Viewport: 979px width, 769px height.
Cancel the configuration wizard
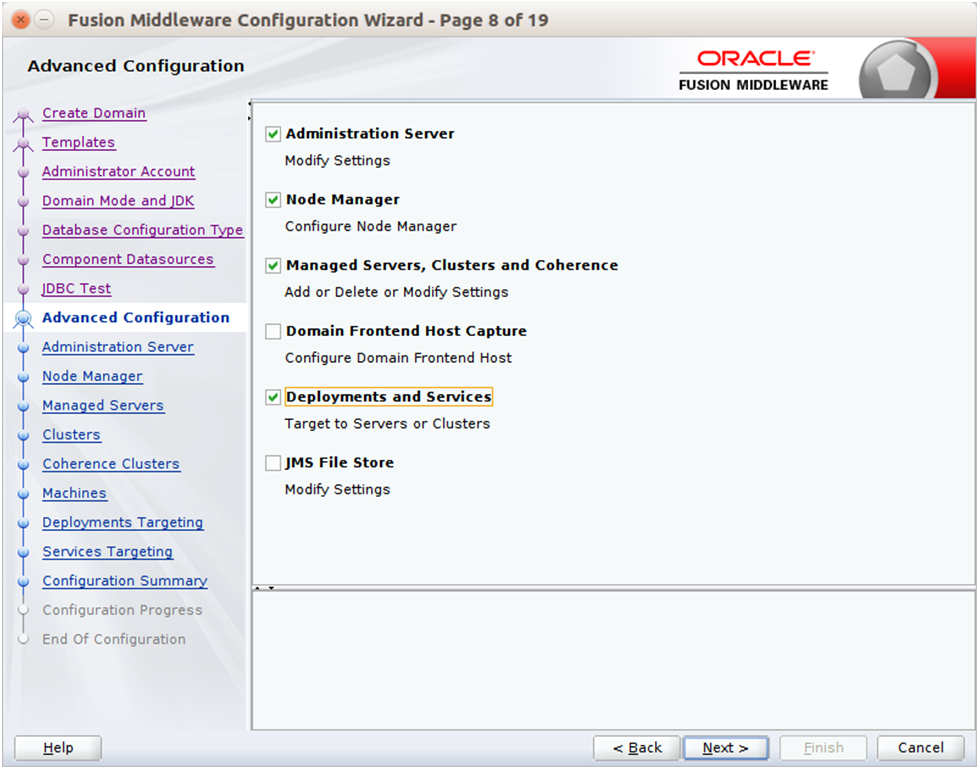[x=920, y=748]
